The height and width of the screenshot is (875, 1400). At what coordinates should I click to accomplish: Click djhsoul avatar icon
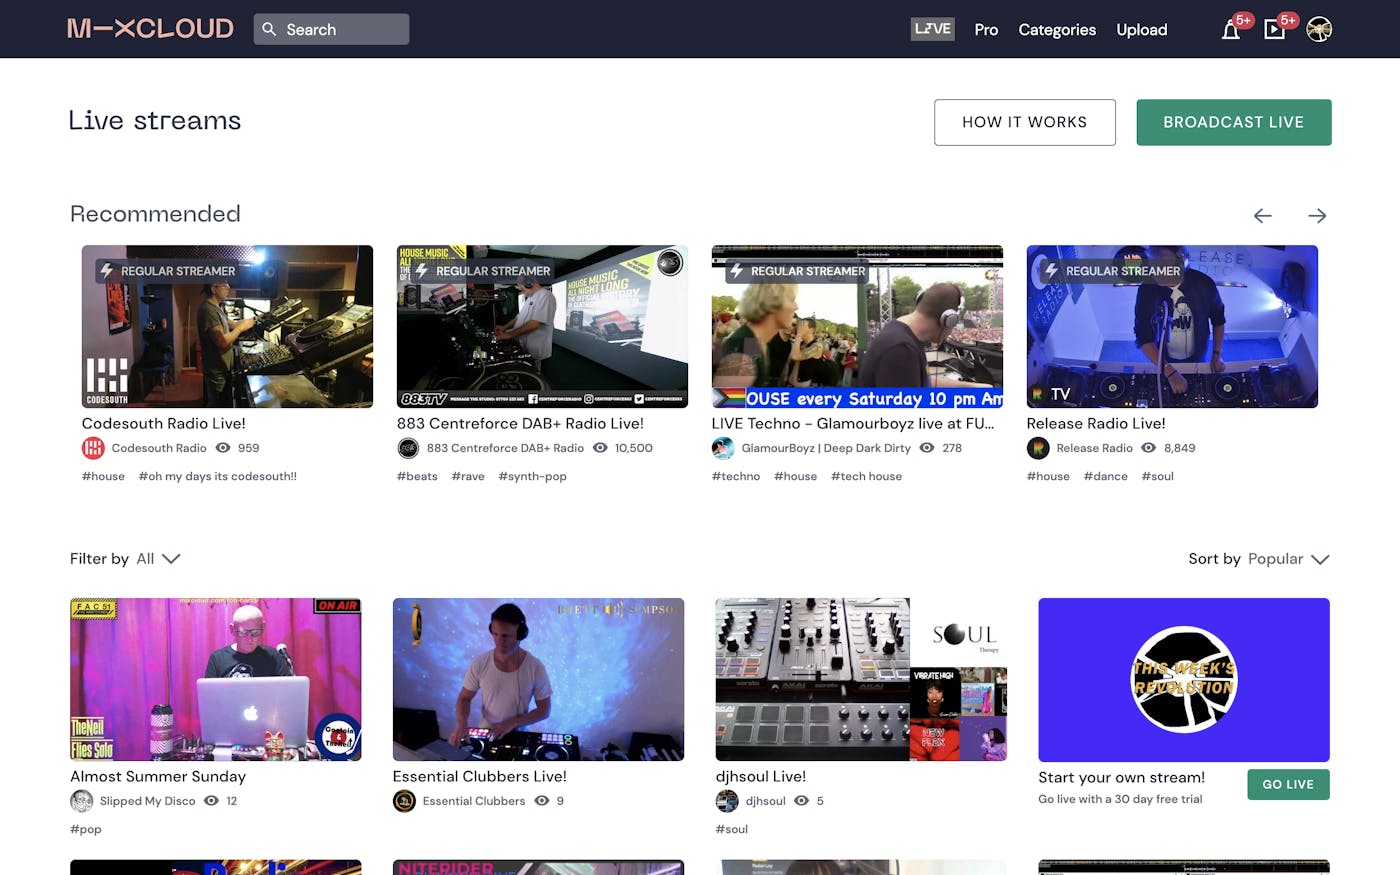(x=727, y=801)
